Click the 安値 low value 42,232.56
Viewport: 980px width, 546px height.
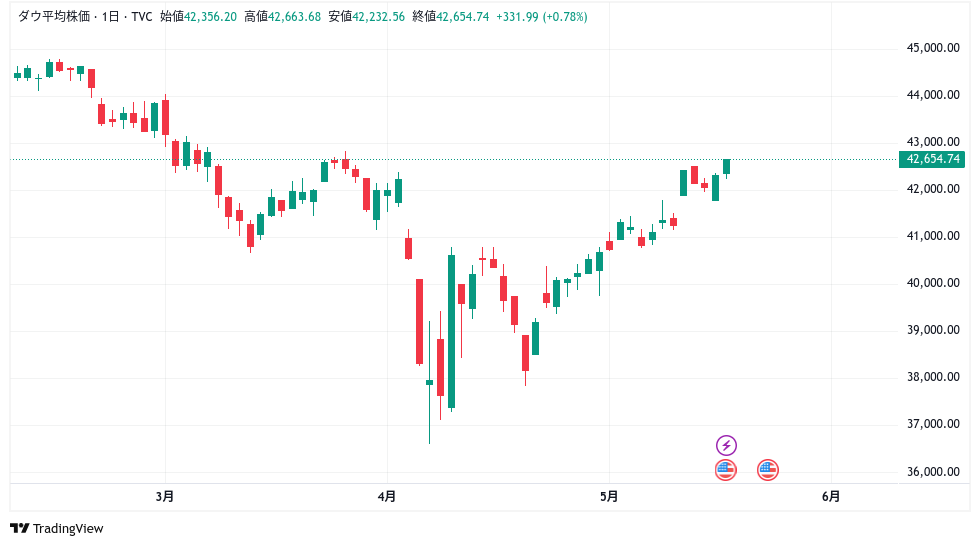(379, 17)
